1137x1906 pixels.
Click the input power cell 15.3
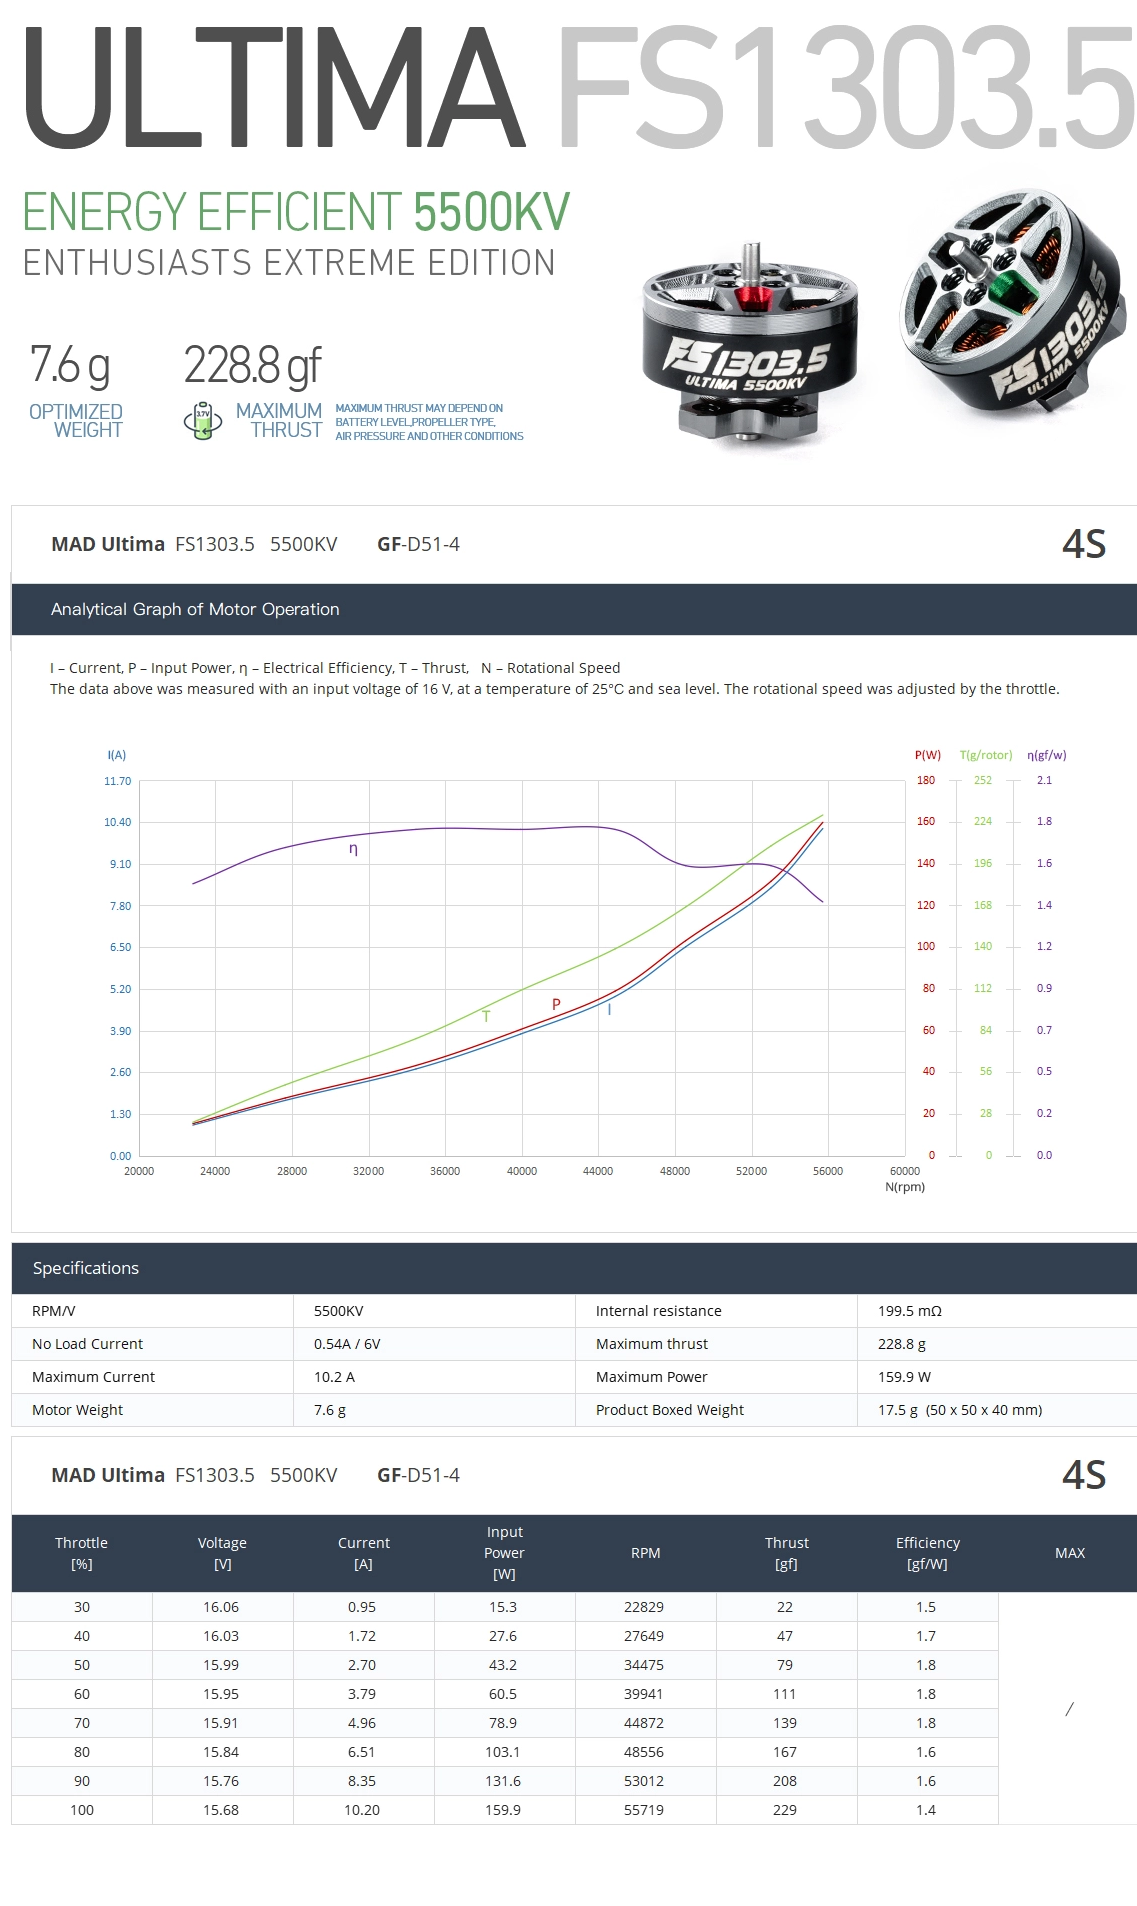pyautogui.click(x=503, y=1607)
